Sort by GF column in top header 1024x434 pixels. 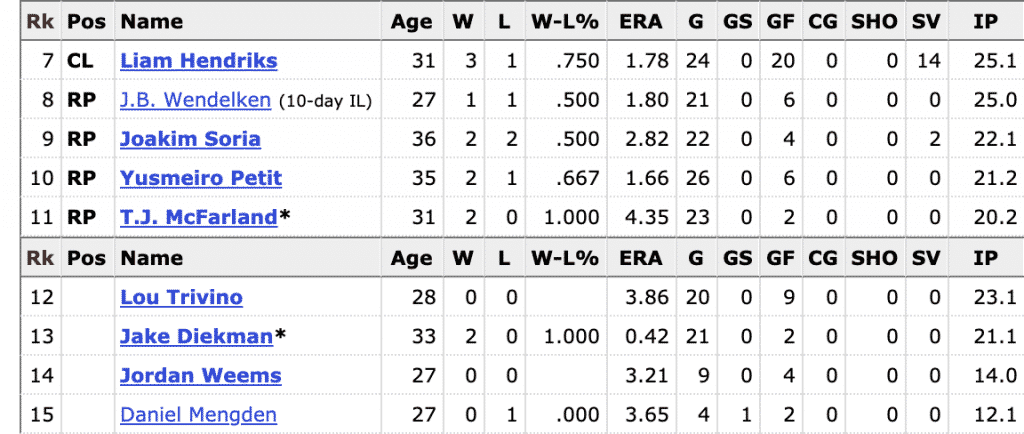[781, 21]
